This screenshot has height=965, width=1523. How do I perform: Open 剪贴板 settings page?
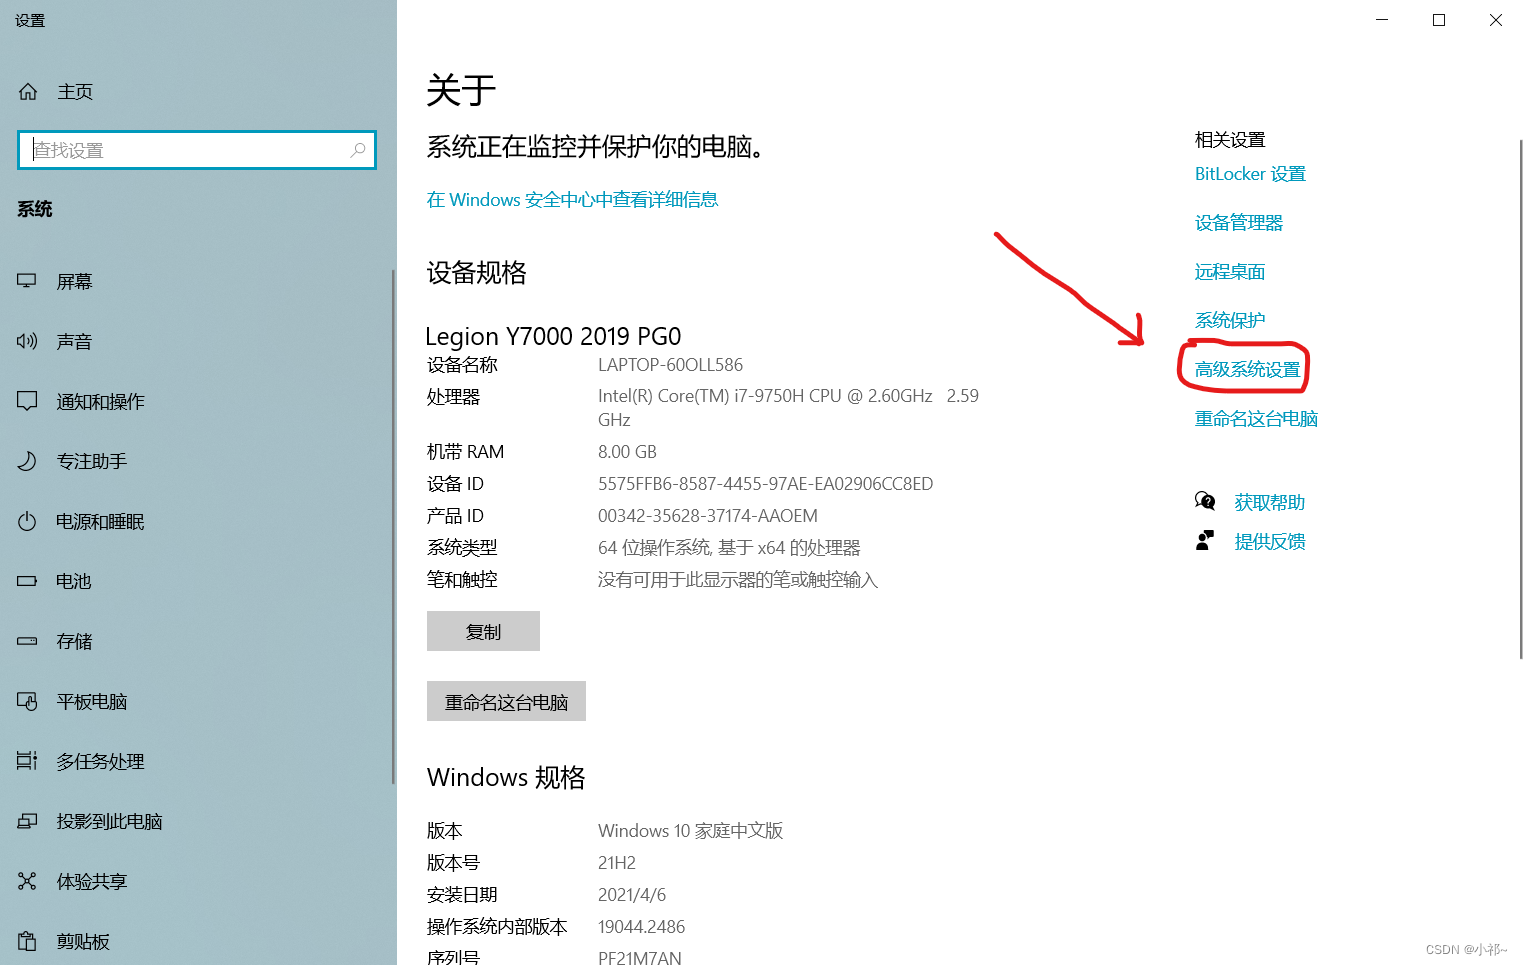click(x=83, y=941)
